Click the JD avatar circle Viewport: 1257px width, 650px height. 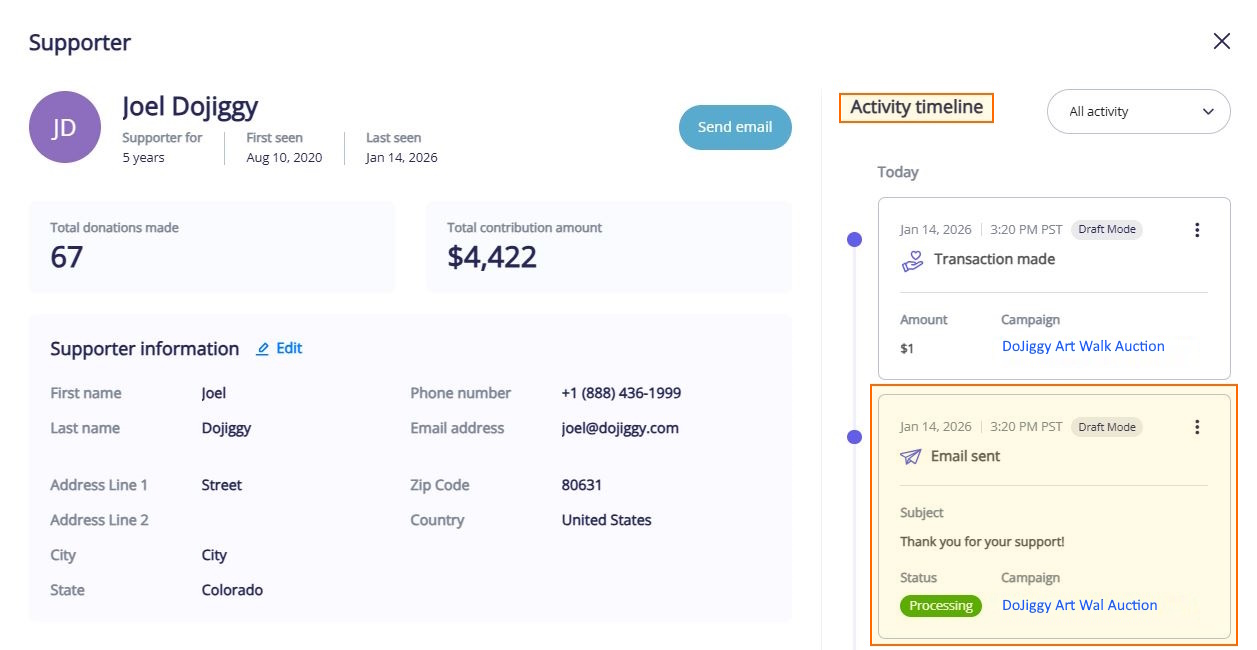click(x=65, y=127)
